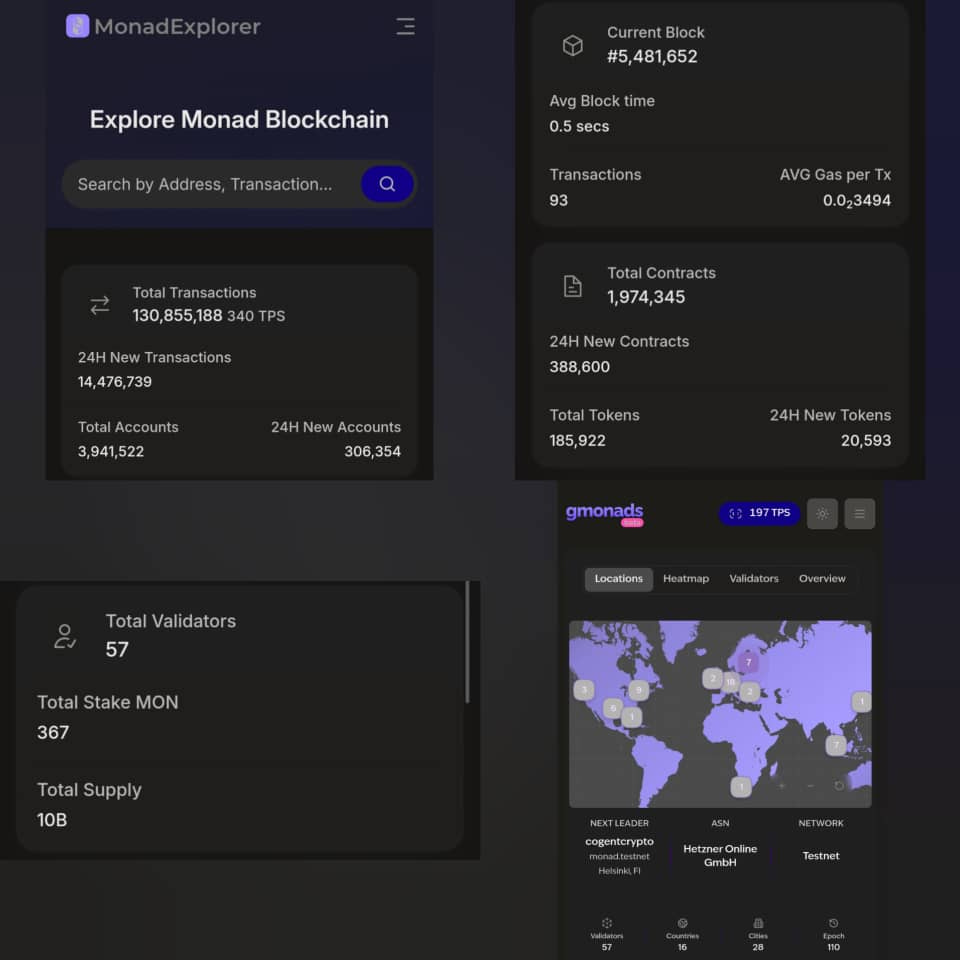Click the 93 transactions value

pyautogui.click(x=558, y=200)
